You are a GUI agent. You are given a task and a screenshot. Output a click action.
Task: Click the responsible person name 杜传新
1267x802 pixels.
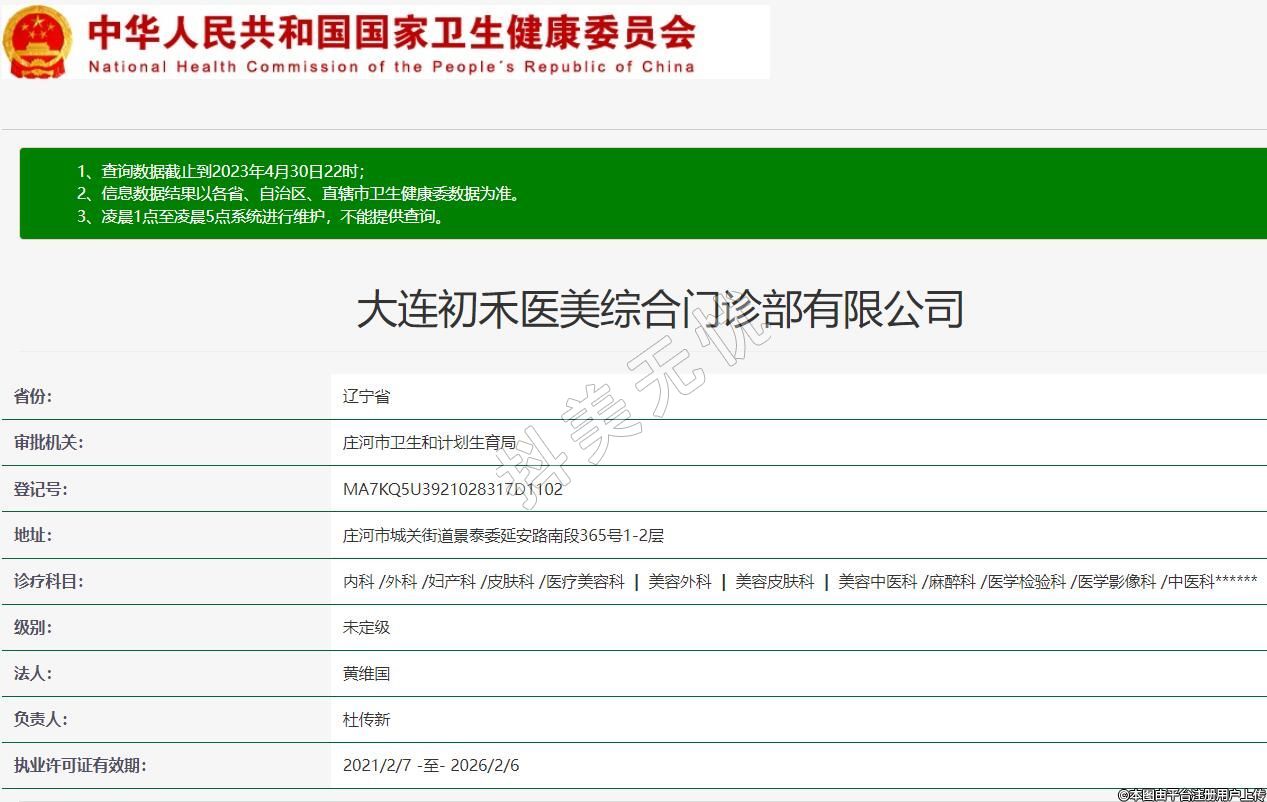click(366, 719)
